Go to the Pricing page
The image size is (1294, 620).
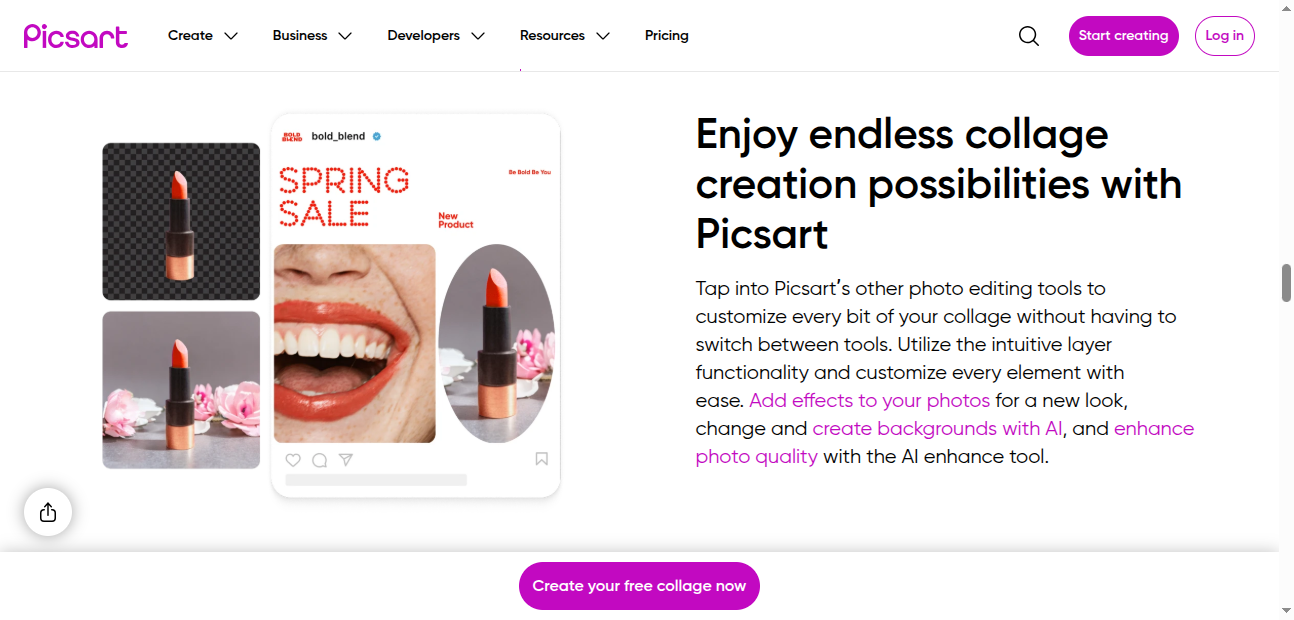point(667,36)
